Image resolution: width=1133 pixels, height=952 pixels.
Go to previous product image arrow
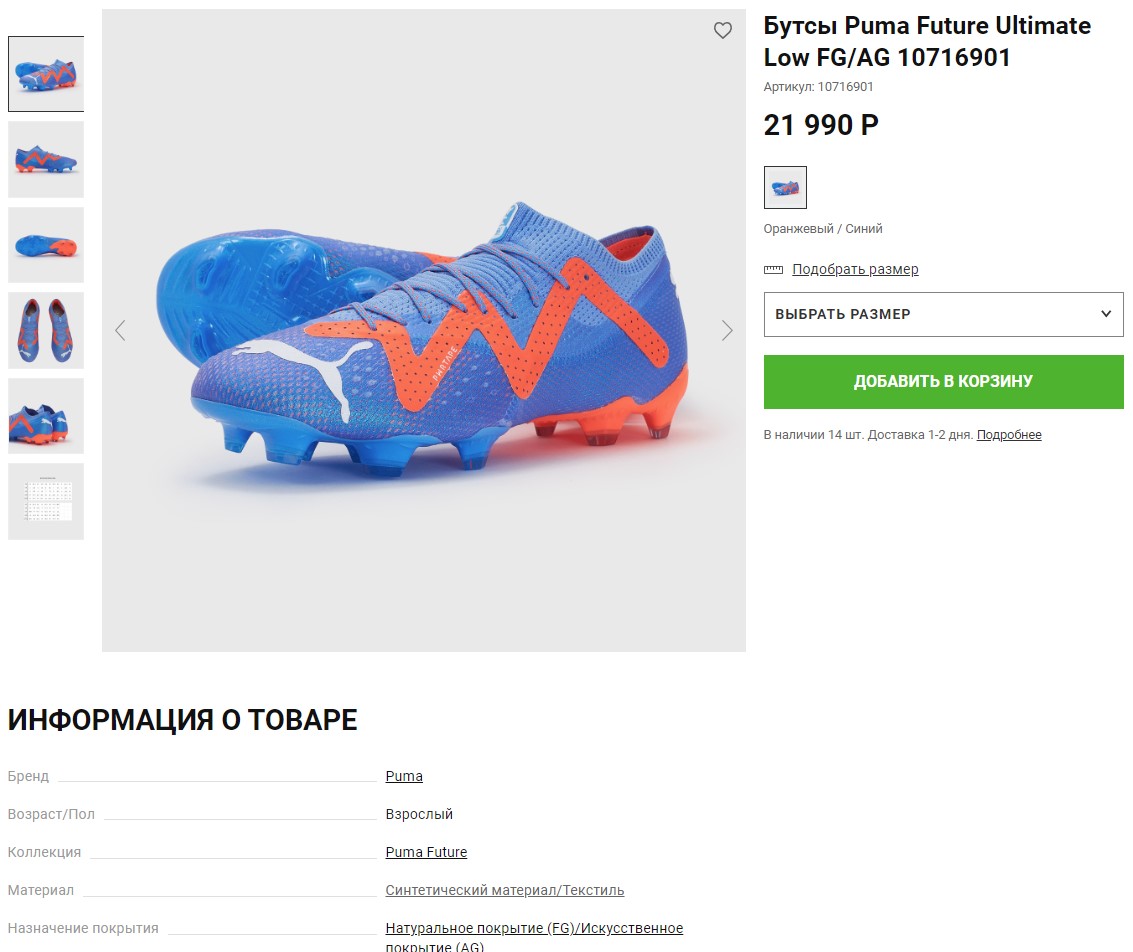click(x=120, y=330)
